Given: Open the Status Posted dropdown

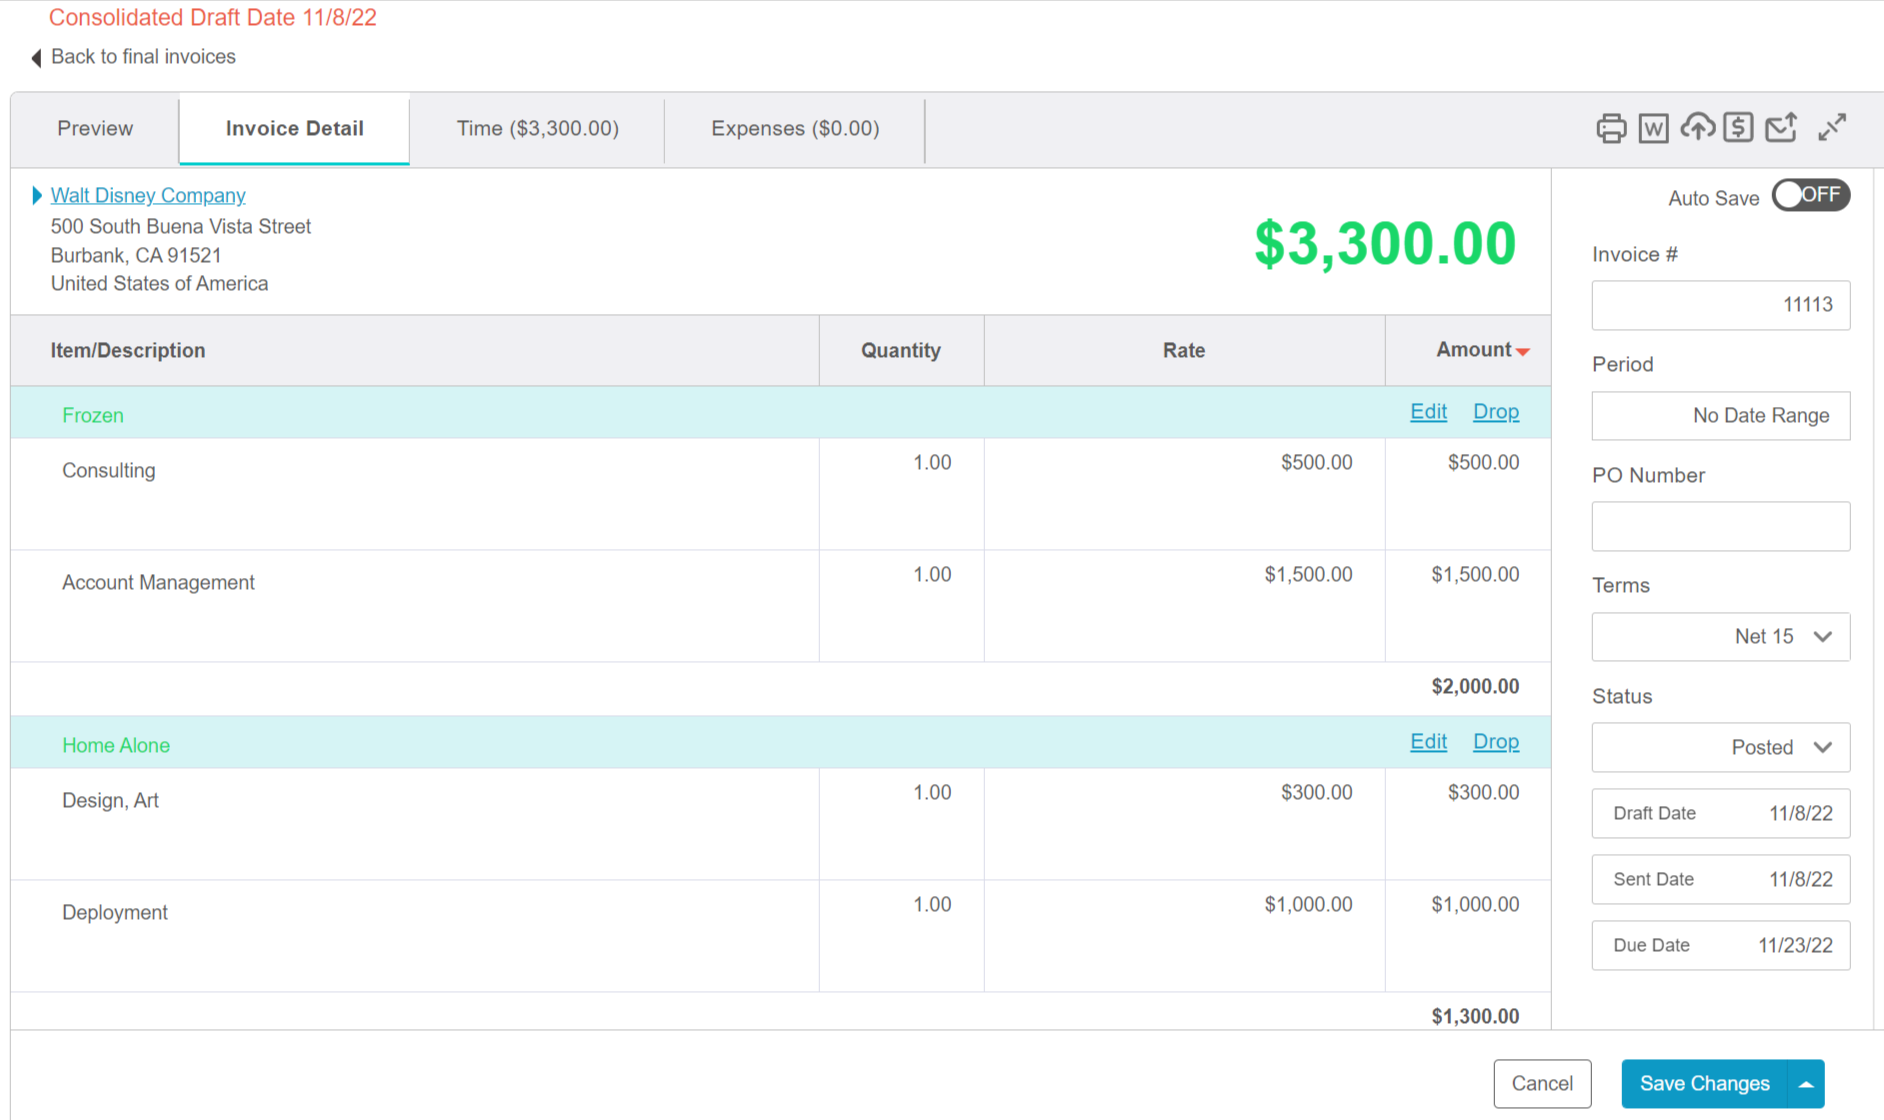Looking at the screenshot, I should tap(1721, 748).
